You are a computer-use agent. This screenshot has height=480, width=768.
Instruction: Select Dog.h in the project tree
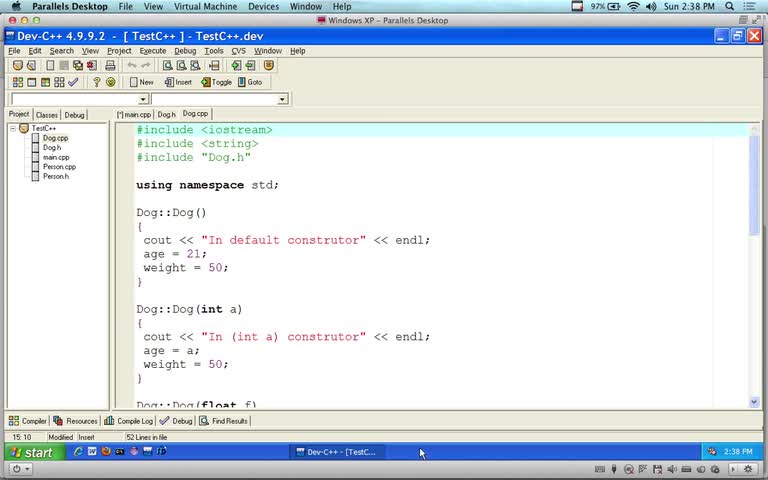[x=52, y=147]
